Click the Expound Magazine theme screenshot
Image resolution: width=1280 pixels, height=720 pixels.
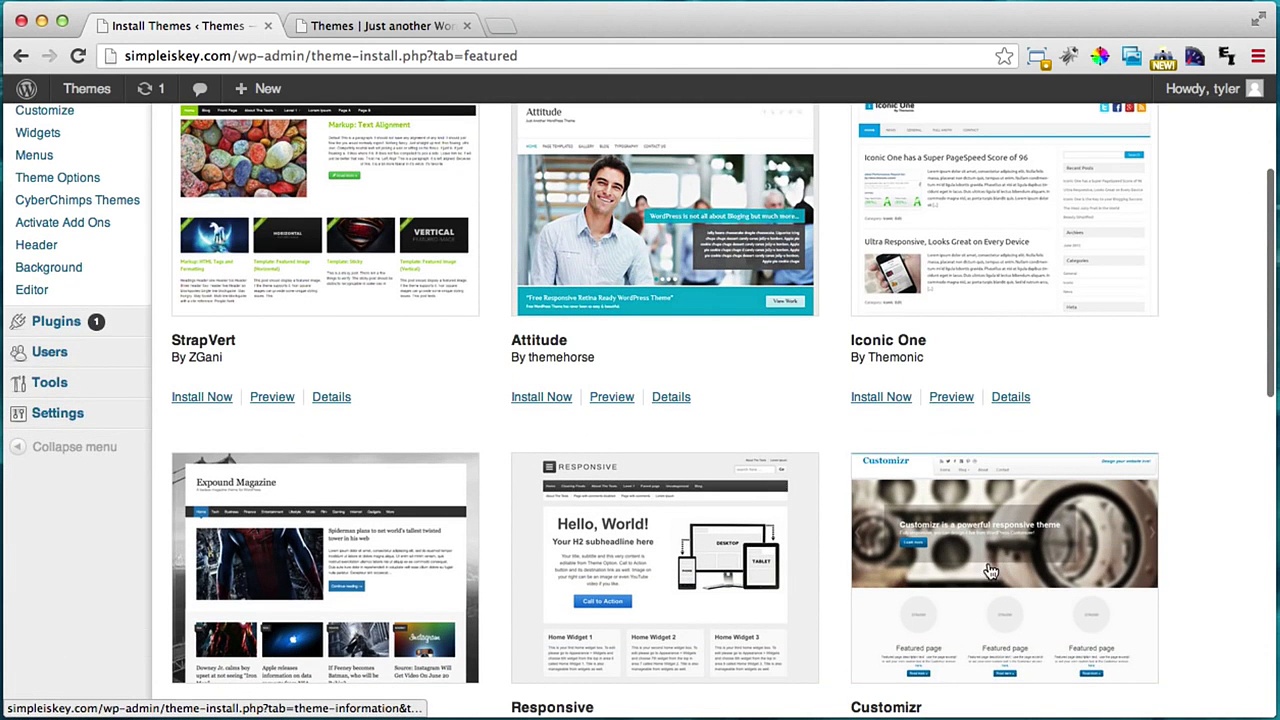point(325,568)
